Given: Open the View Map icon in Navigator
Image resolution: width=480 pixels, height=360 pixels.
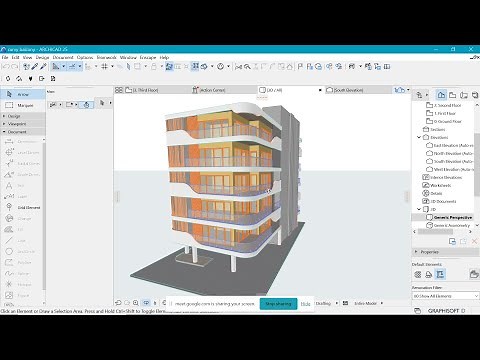Looking at the screenshot, I should click(452, 95).
